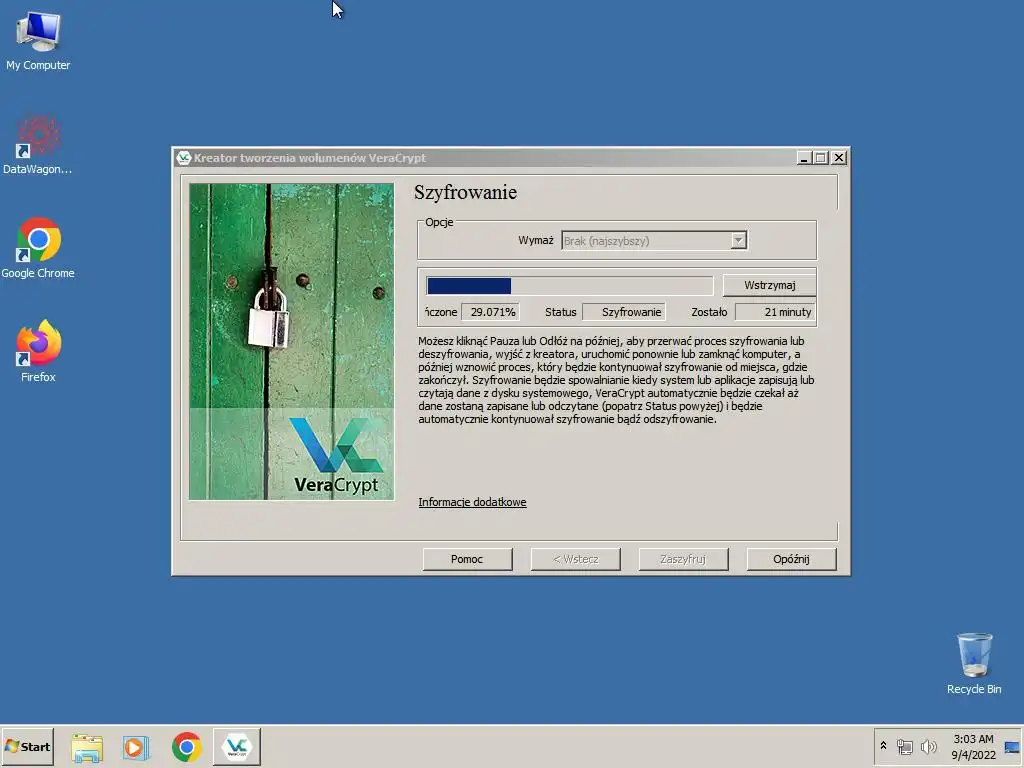Click the VeraCrypt padlock image

pyautogui.click(x=291, y=342)
